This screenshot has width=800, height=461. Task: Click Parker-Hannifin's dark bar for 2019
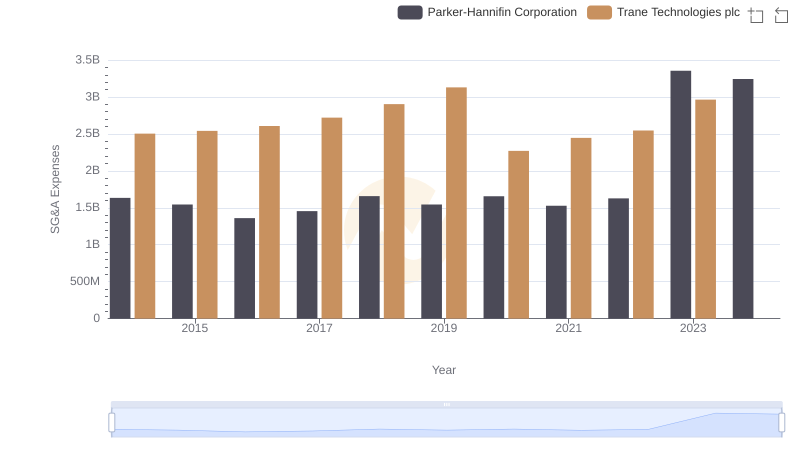coord(432,262)
